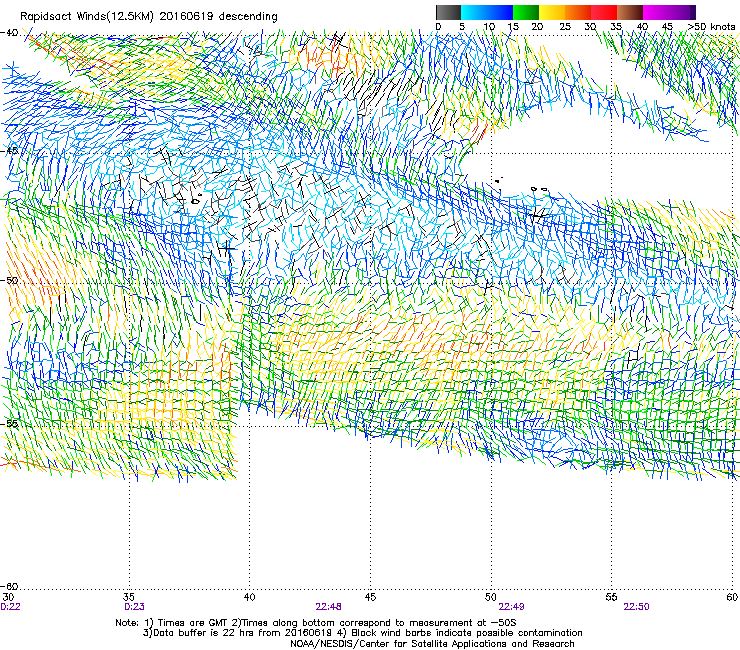Click the '20' label under the color legend
740x650 pixels.
click(537, 27)
